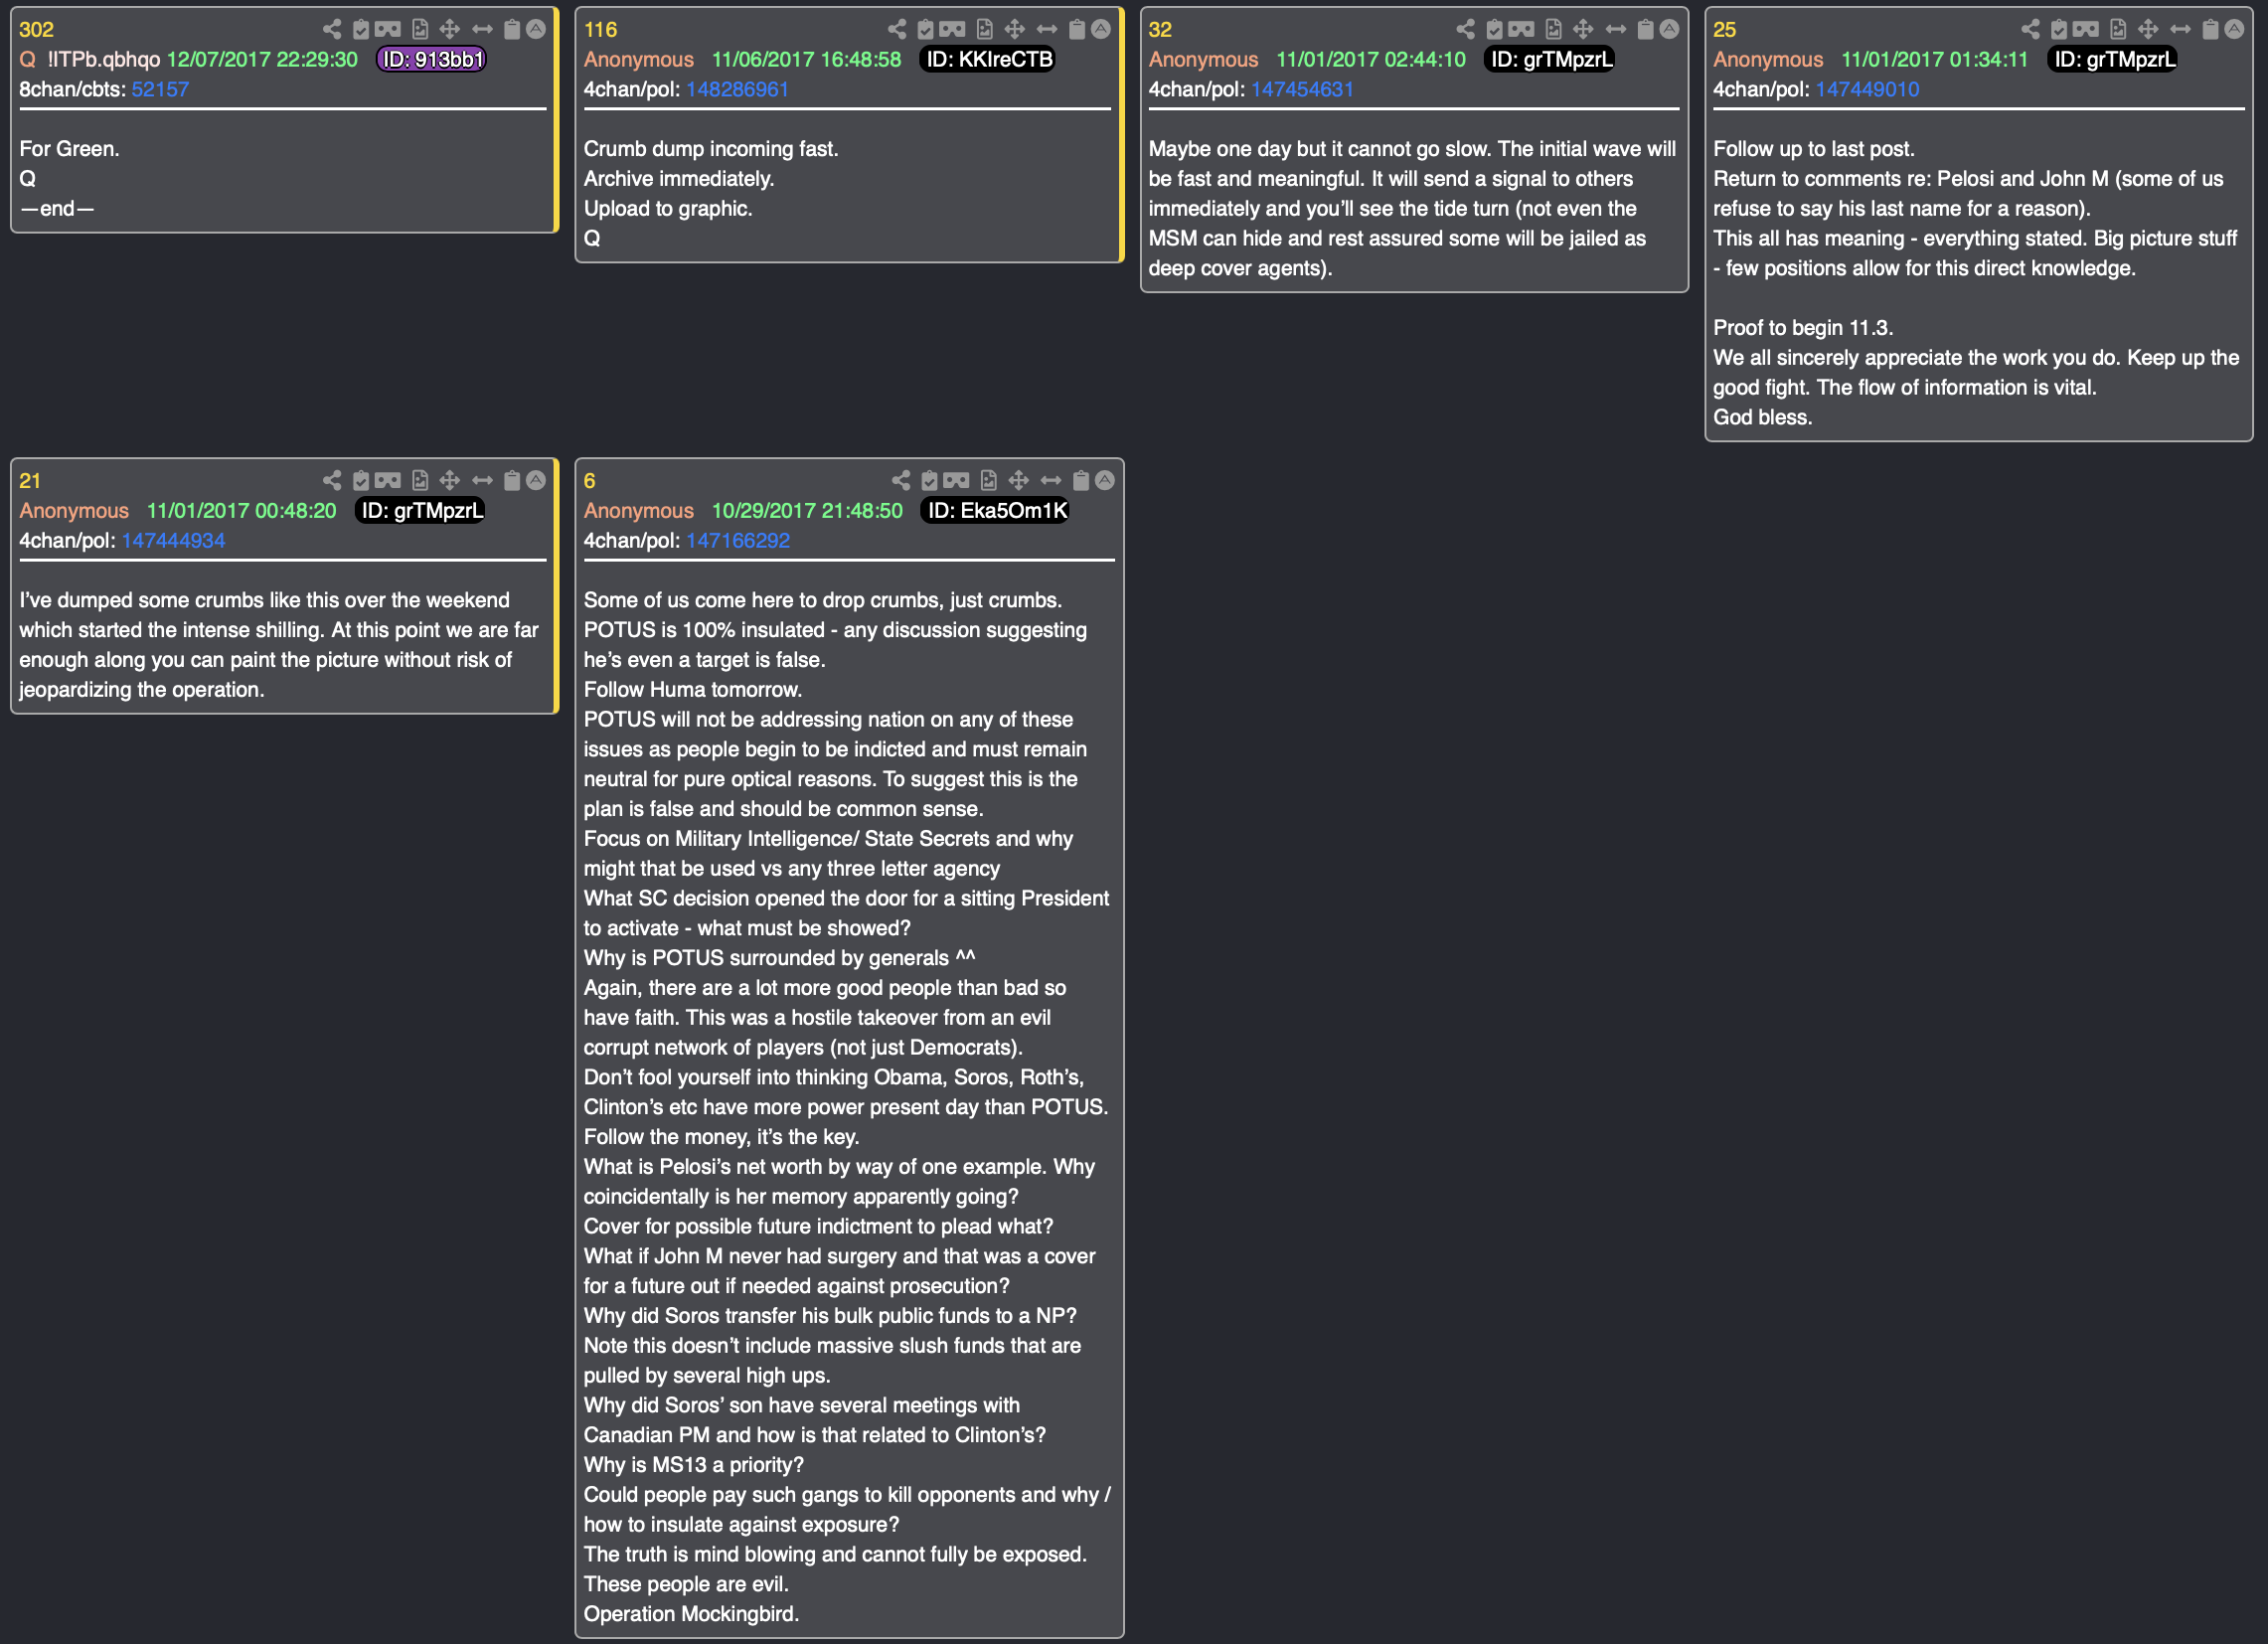The width and height of the screenshot is (2268, 1644).
Task: Click the clipboard-check icon on post 25
Action: [x=2059, y=29]
